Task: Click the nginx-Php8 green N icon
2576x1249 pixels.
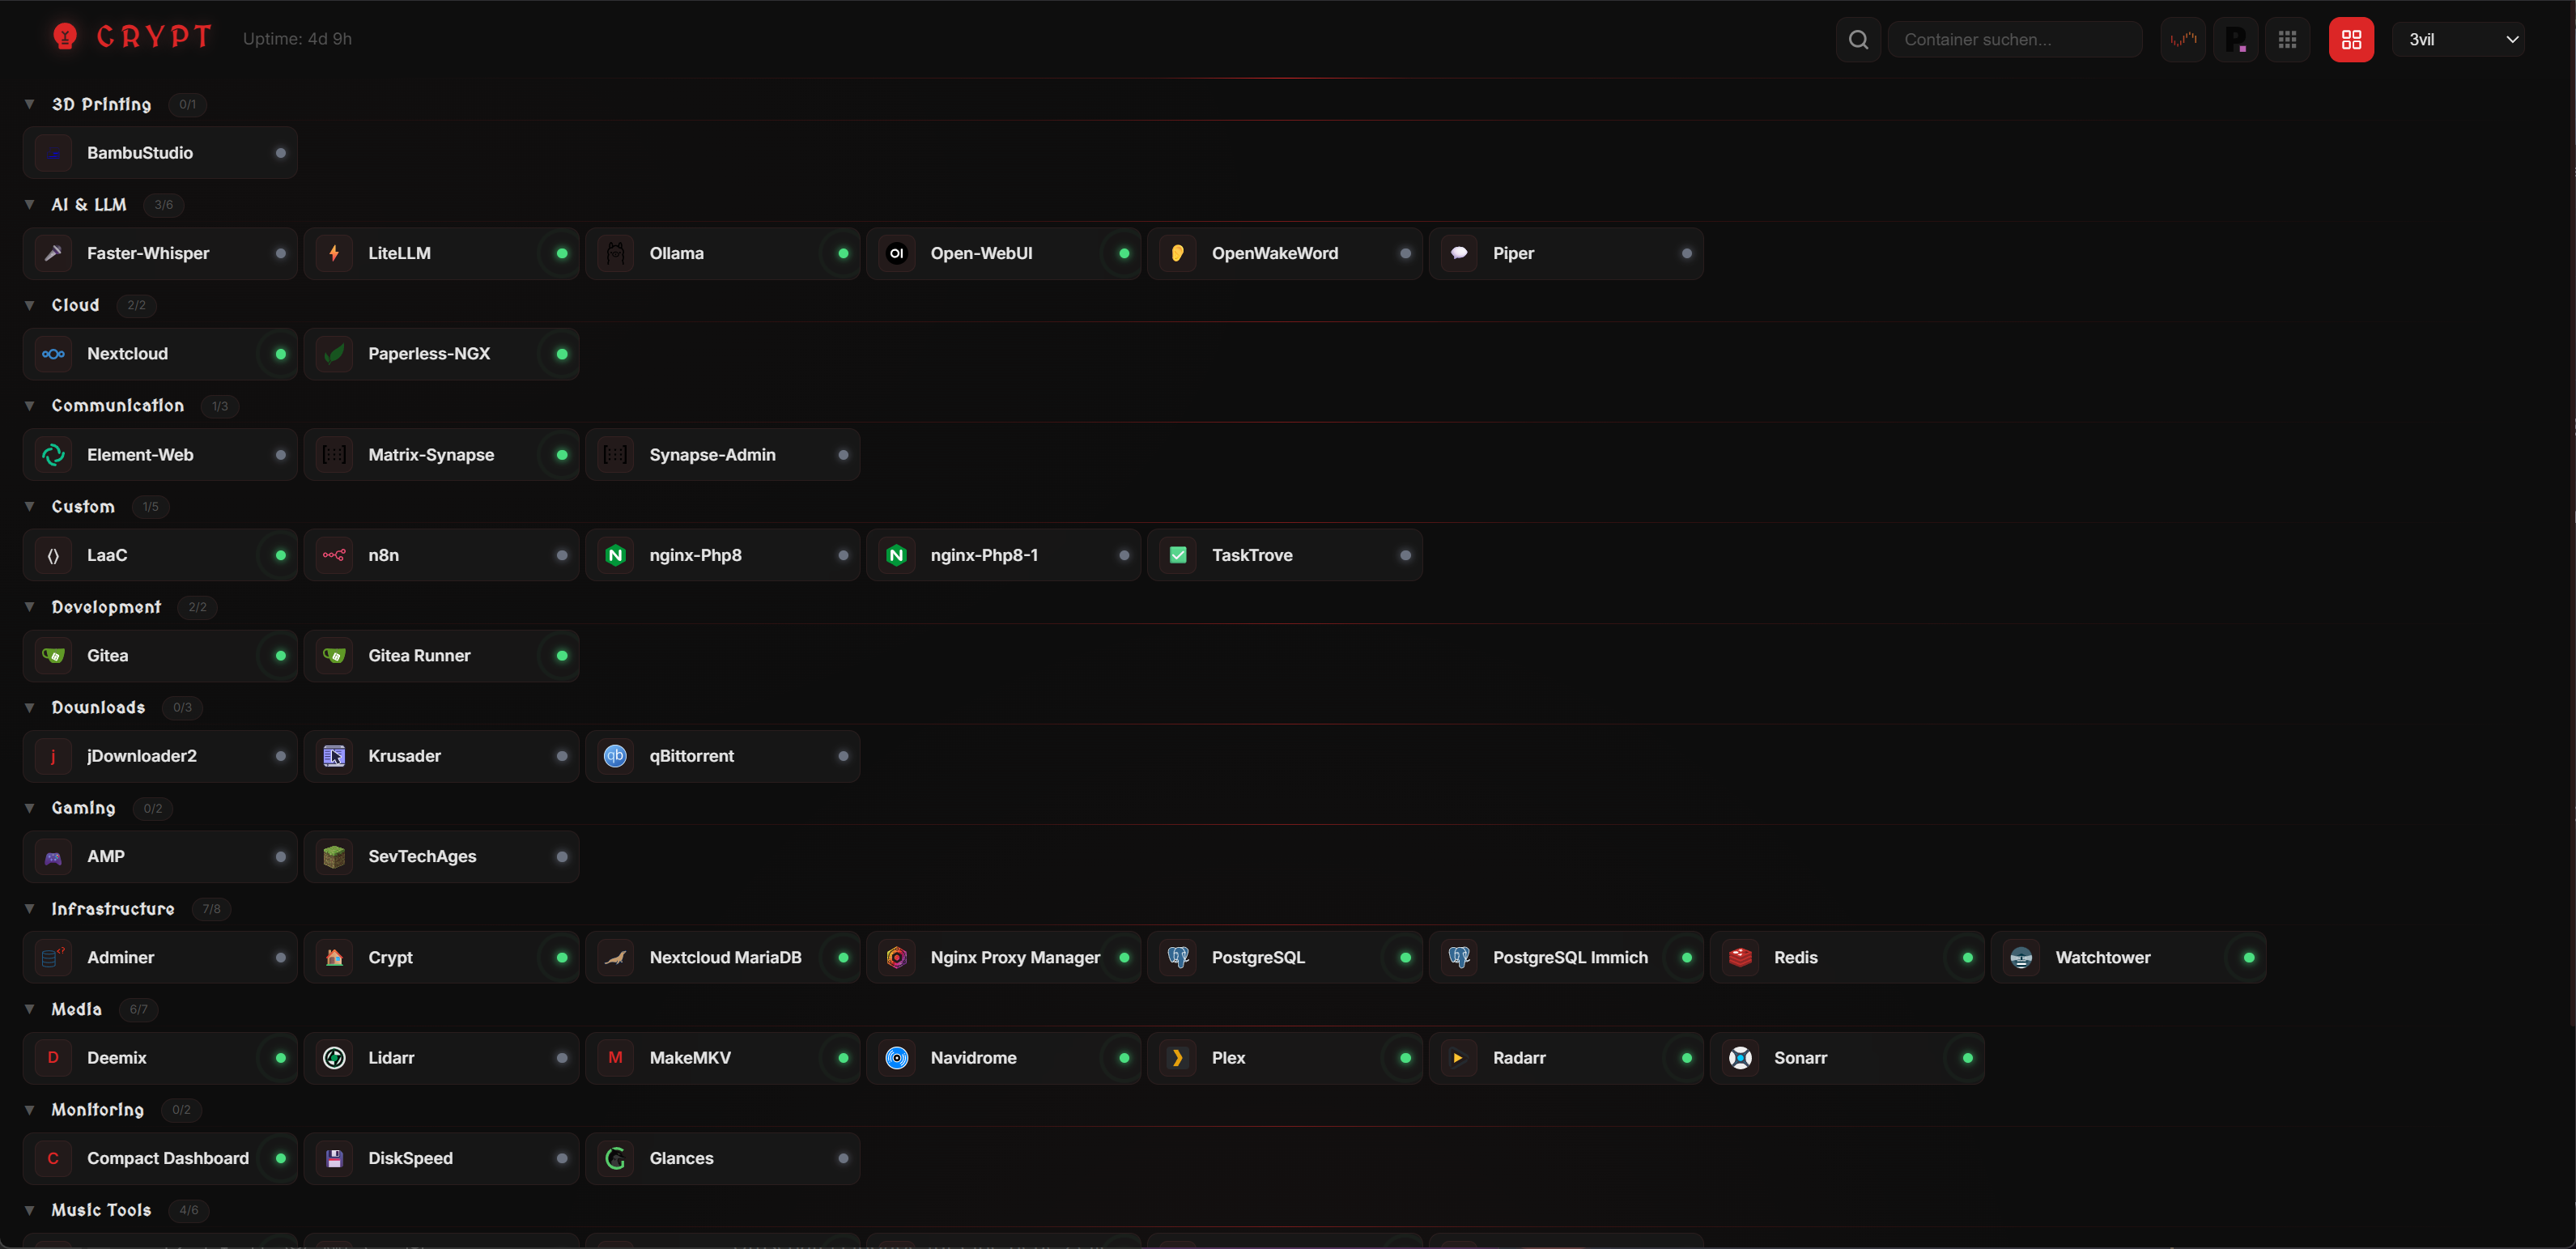Action: pos(615,555)
